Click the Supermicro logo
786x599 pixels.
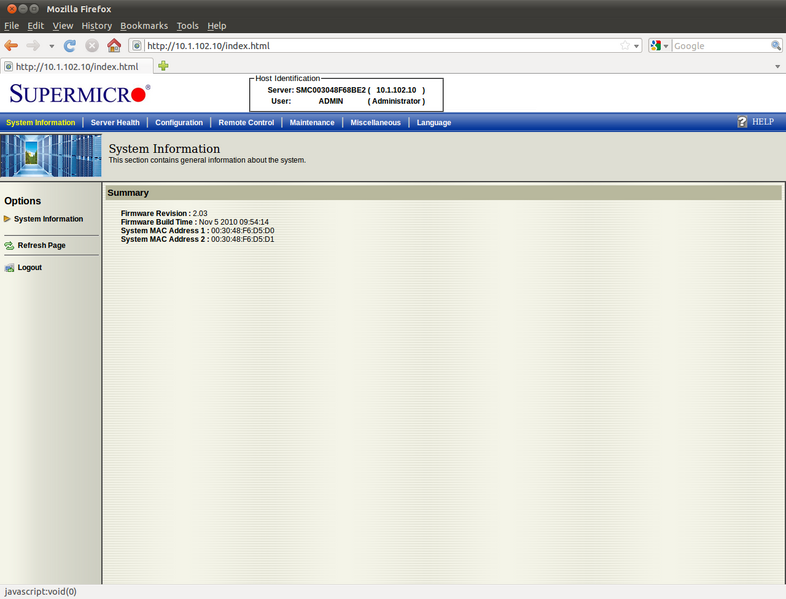(80, 94)
